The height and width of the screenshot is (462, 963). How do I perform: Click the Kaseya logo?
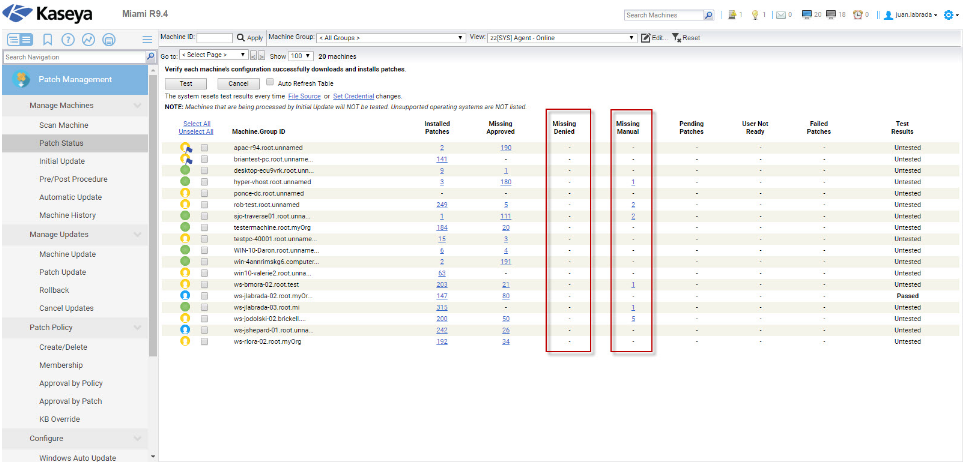[x=48, y=13]
